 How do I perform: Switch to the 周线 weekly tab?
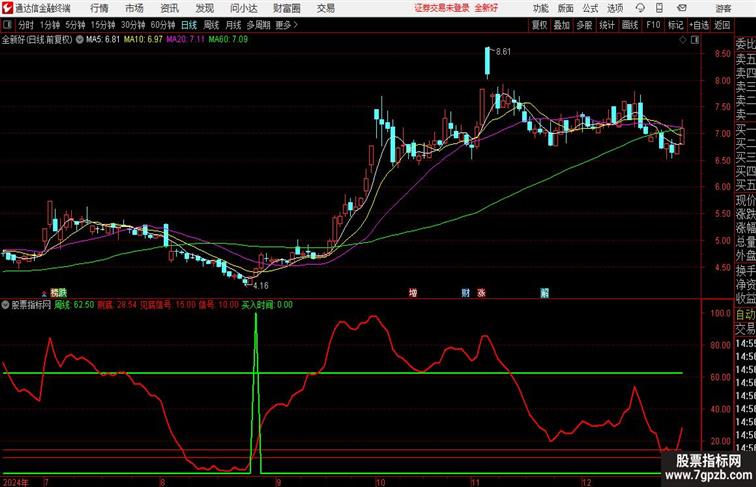211,25
